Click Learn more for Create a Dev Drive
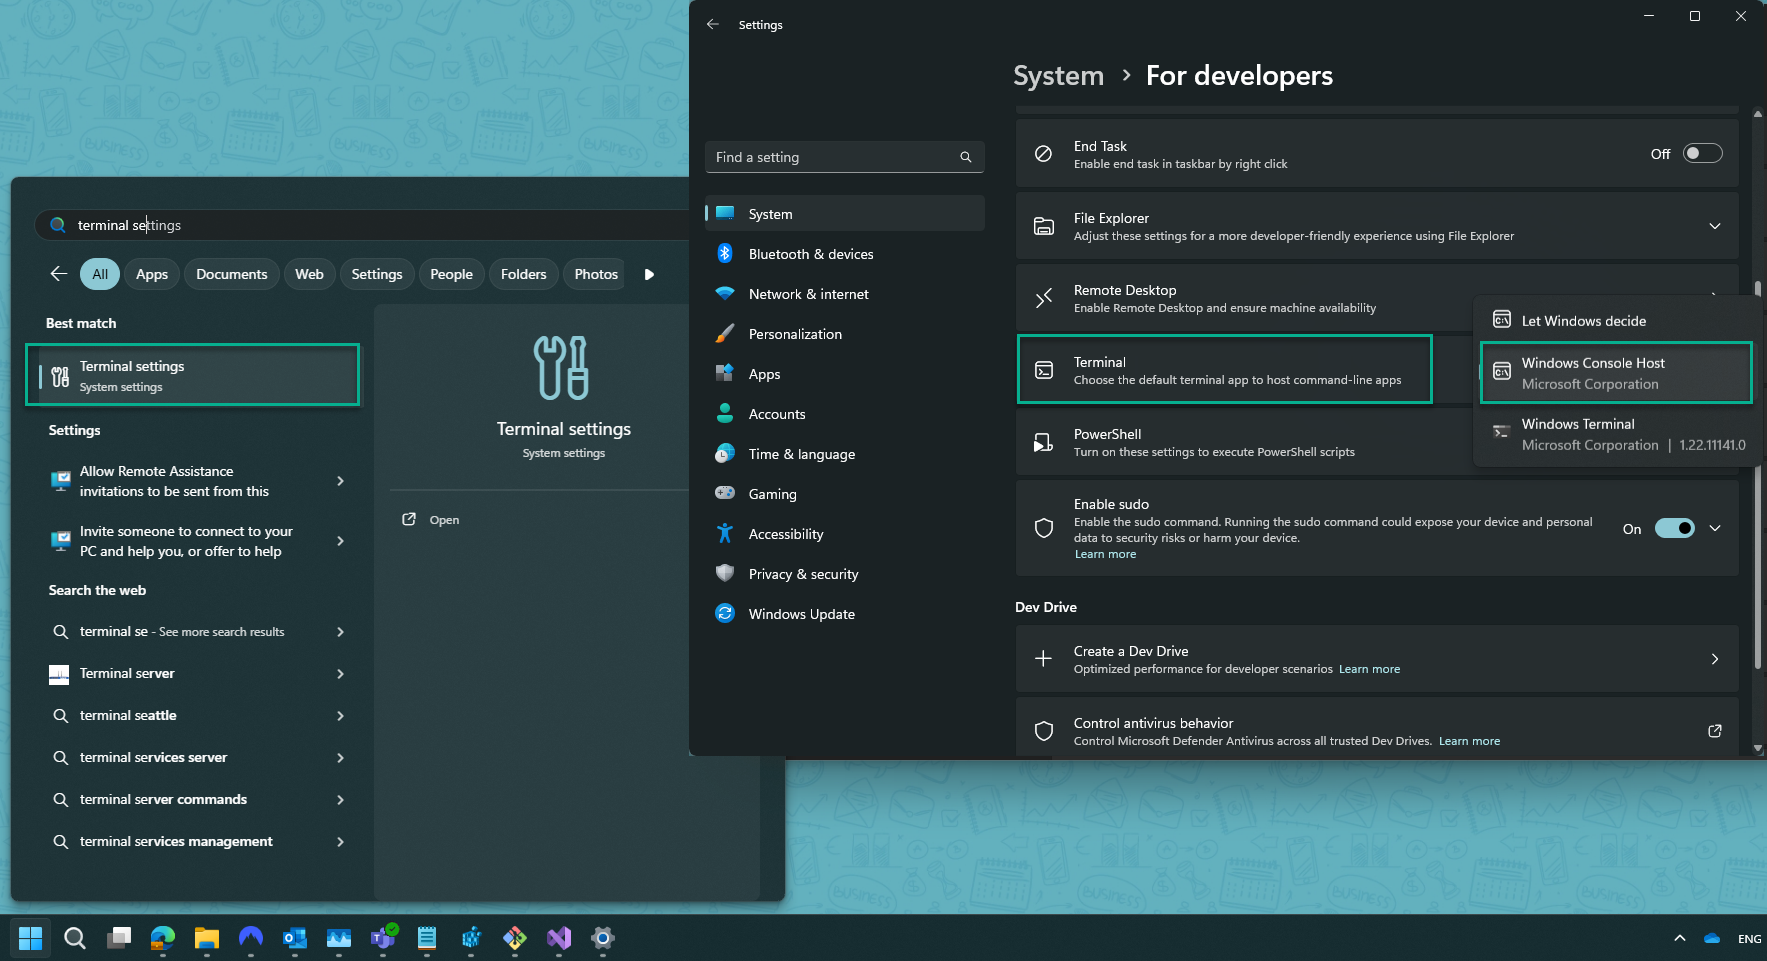 [x=1369, y=669]
